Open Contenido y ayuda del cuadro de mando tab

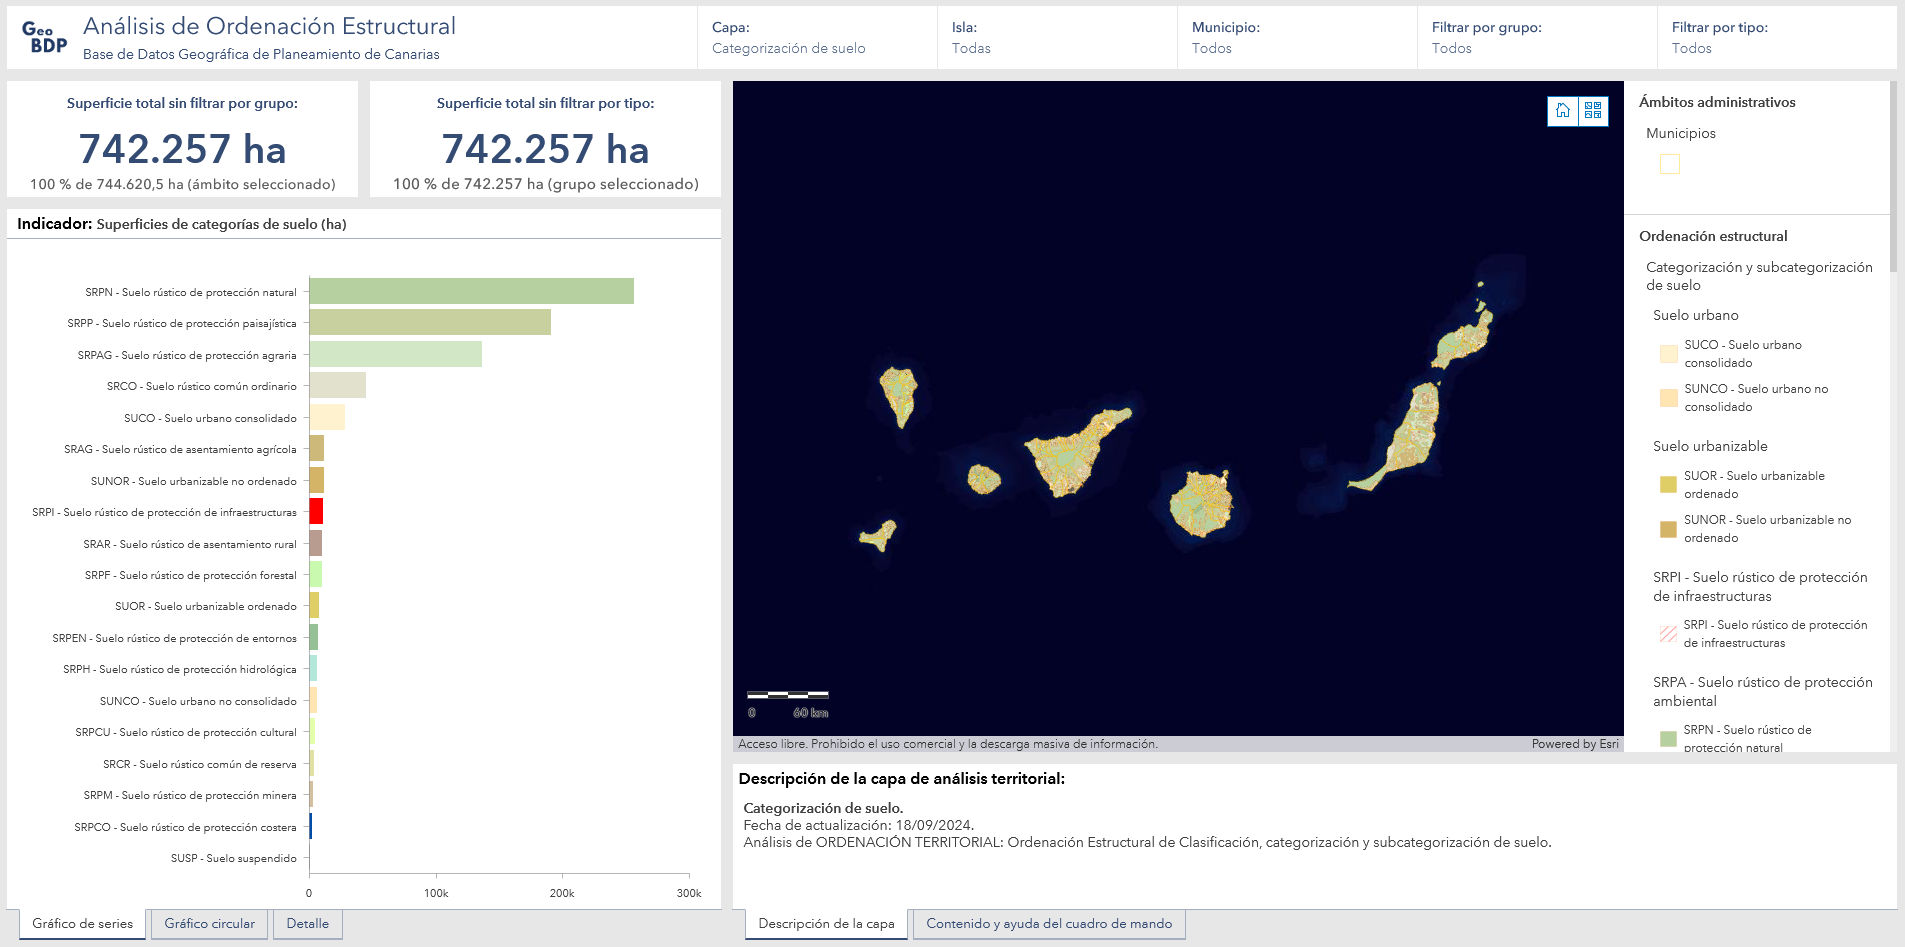[1049, 924]
